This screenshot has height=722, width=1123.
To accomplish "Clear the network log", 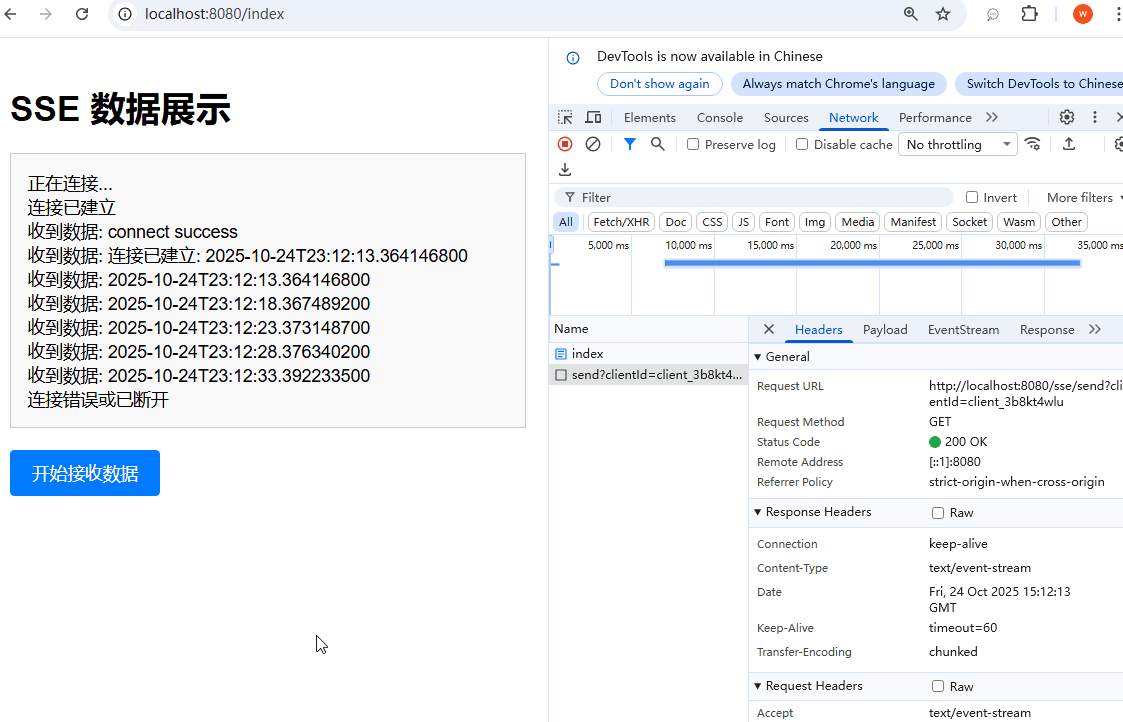I will pos(593,144).
